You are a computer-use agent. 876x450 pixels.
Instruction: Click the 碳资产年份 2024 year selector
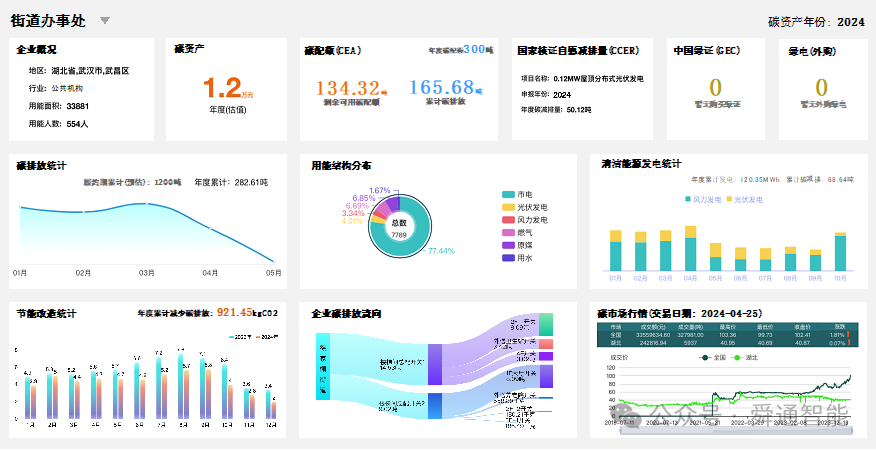816,22
